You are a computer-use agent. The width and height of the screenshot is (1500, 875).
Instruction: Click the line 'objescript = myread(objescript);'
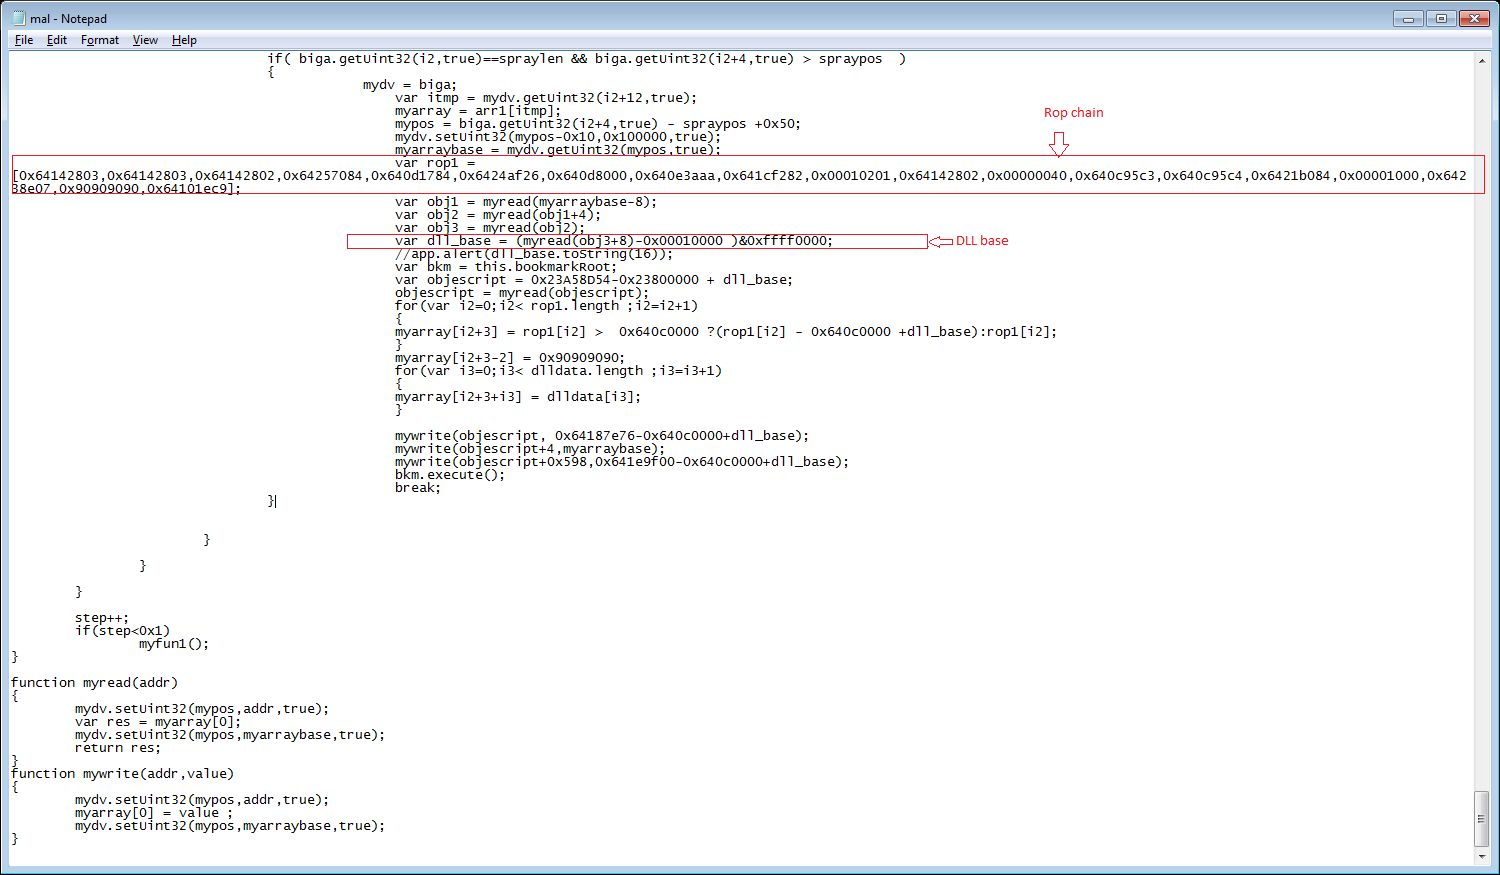coord(522,293)
